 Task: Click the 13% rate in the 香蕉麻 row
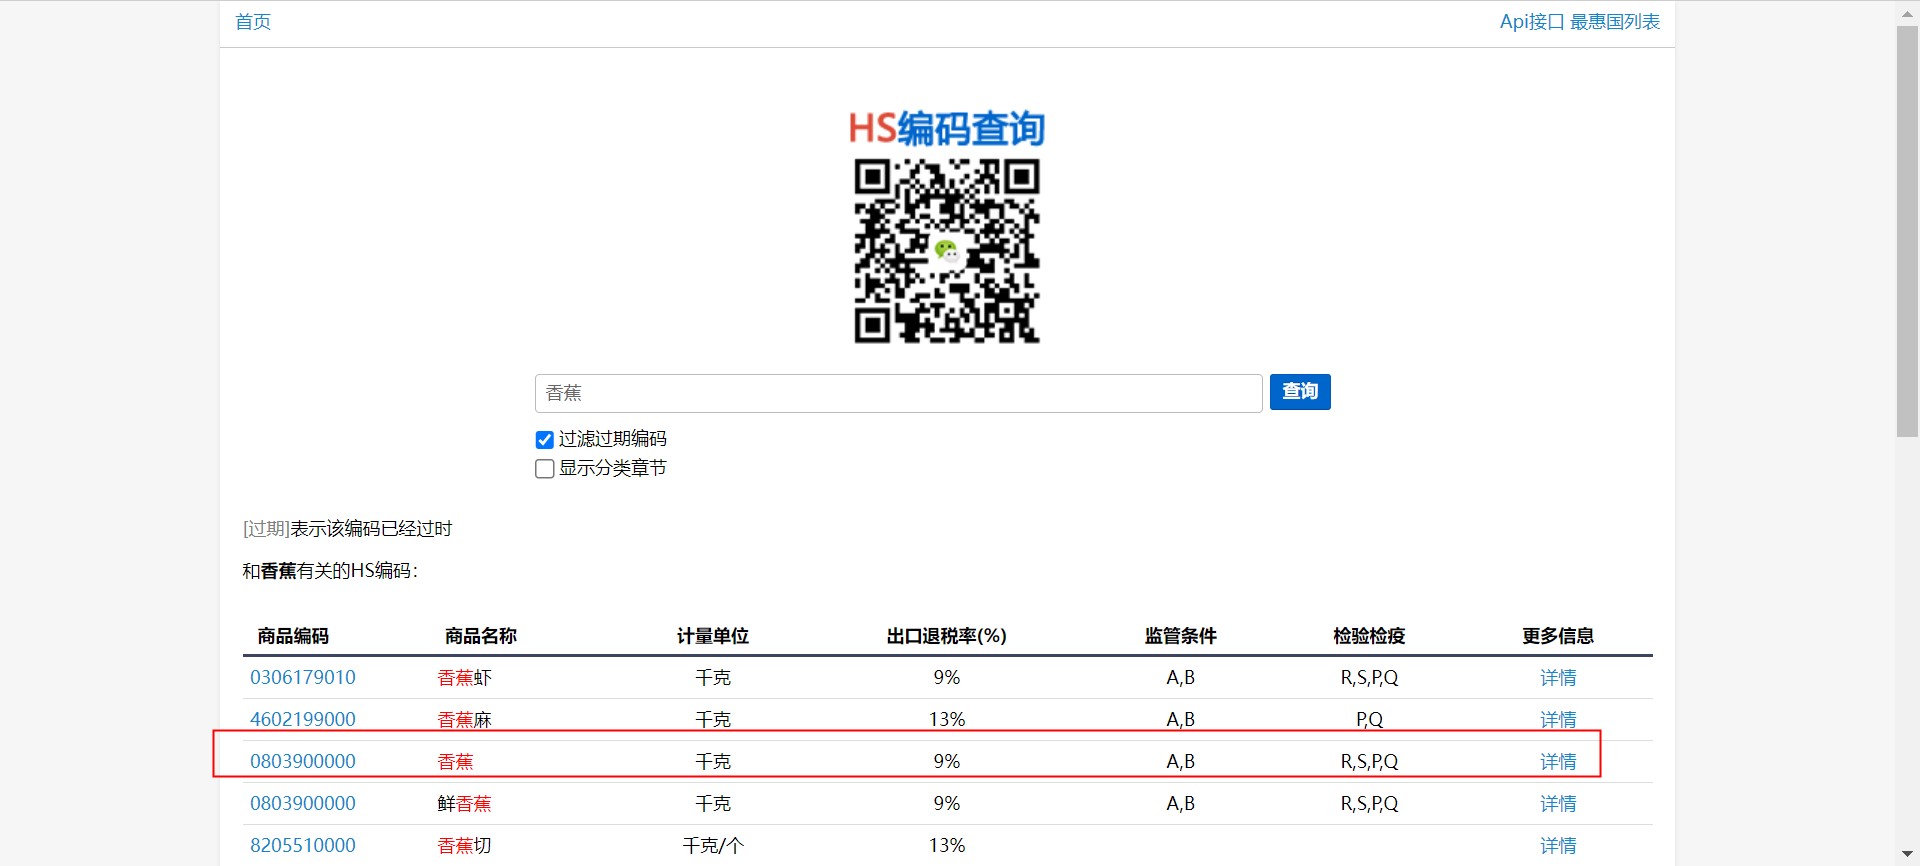947,720
